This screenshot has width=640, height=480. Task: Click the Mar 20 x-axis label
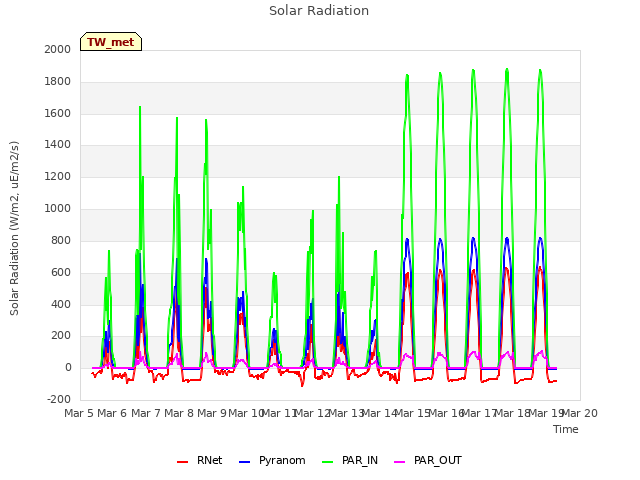[580, 413]
